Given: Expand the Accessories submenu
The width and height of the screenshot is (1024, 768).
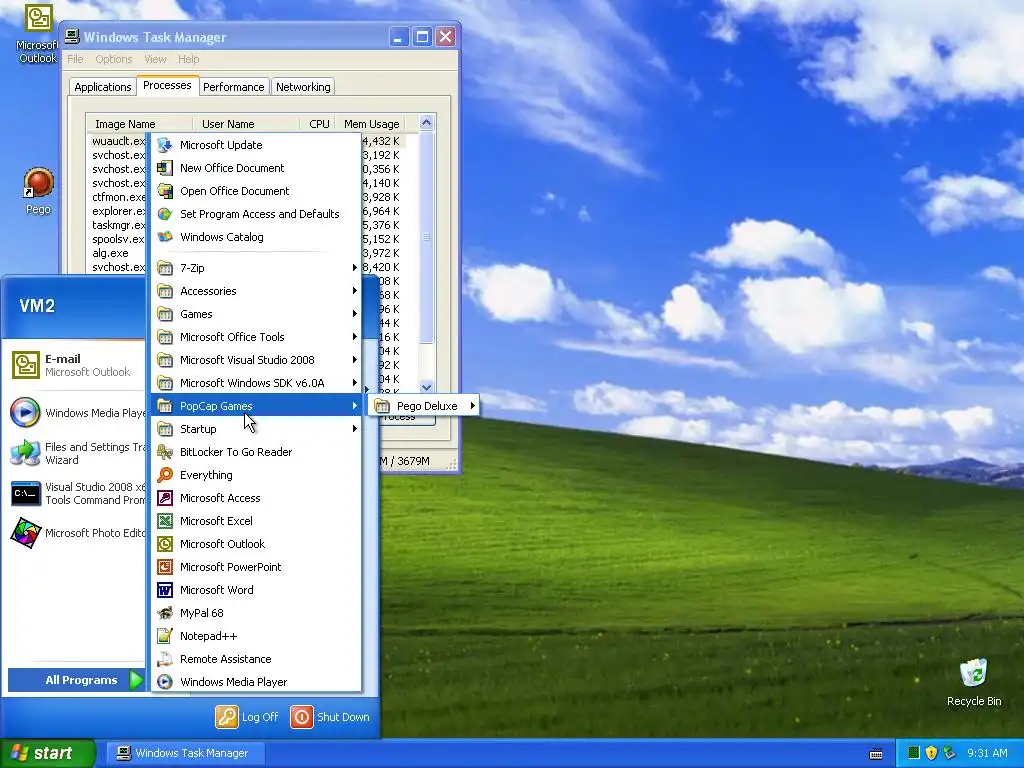Looking at the screenshot, I should point(256,291).
